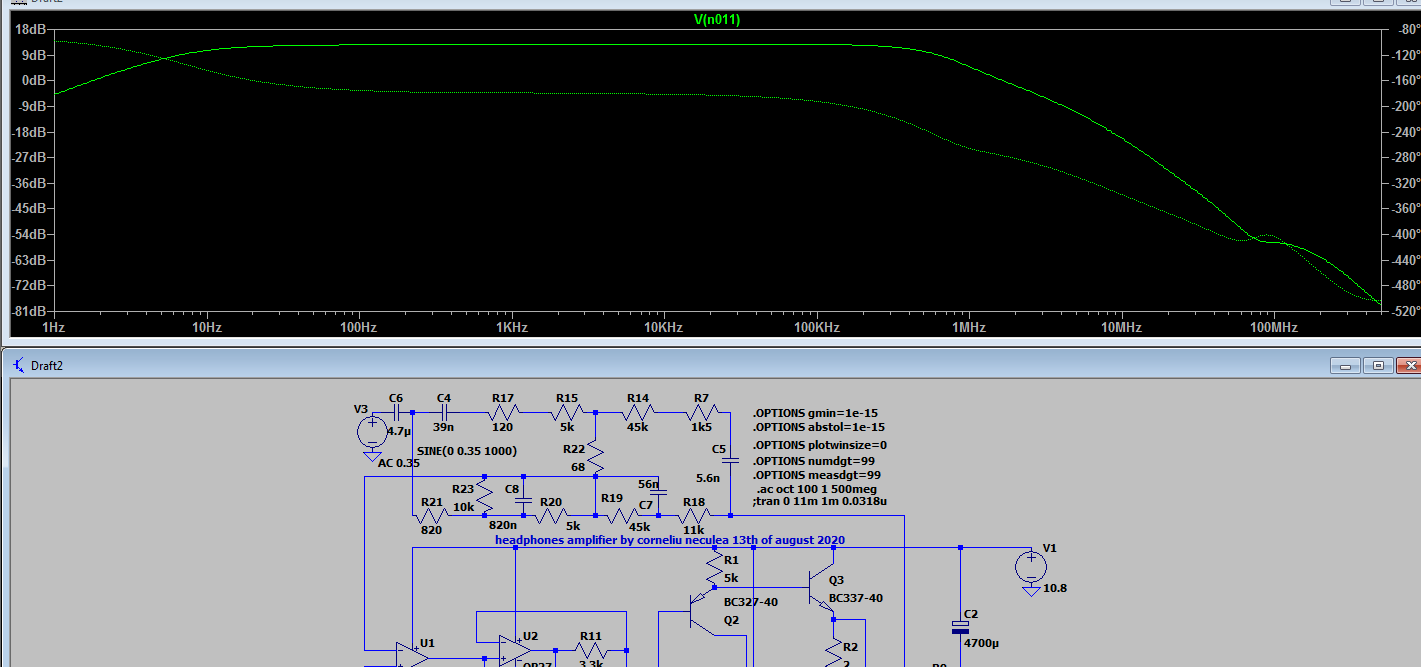The image size is (1421, 667).
Task: Click the 1KHz frequency axis label
Action: pos(511,328)
